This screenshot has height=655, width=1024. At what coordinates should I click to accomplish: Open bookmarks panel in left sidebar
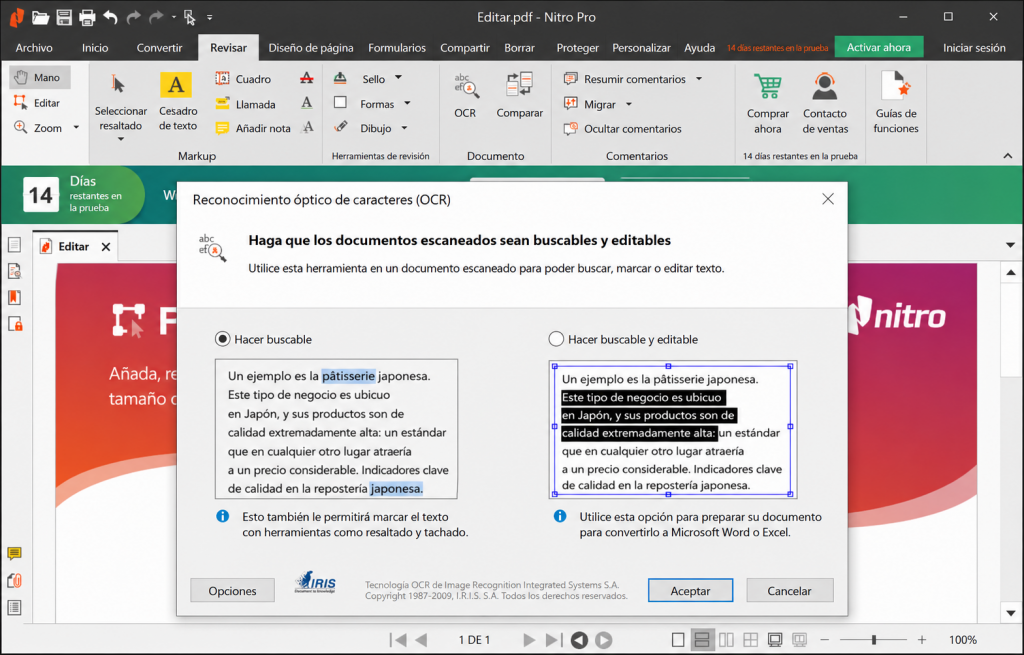pyautogui.click(x=14, y=298)
